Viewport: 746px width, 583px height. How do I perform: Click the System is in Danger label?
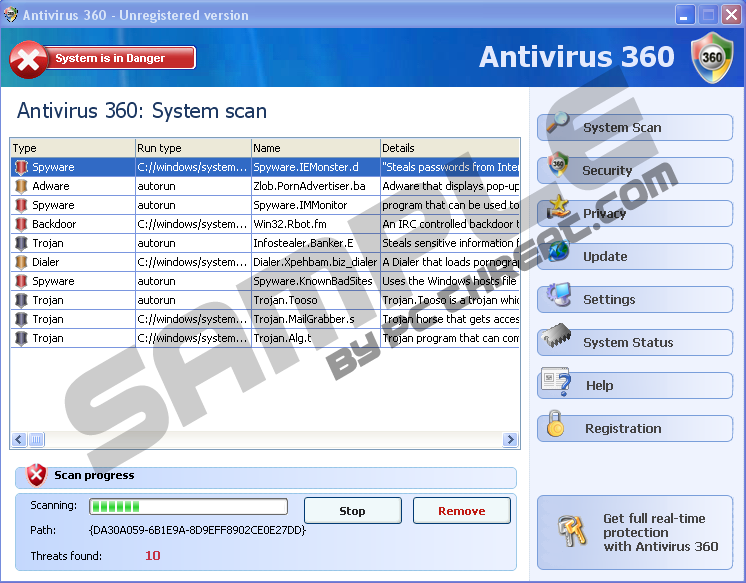(110, 58)
